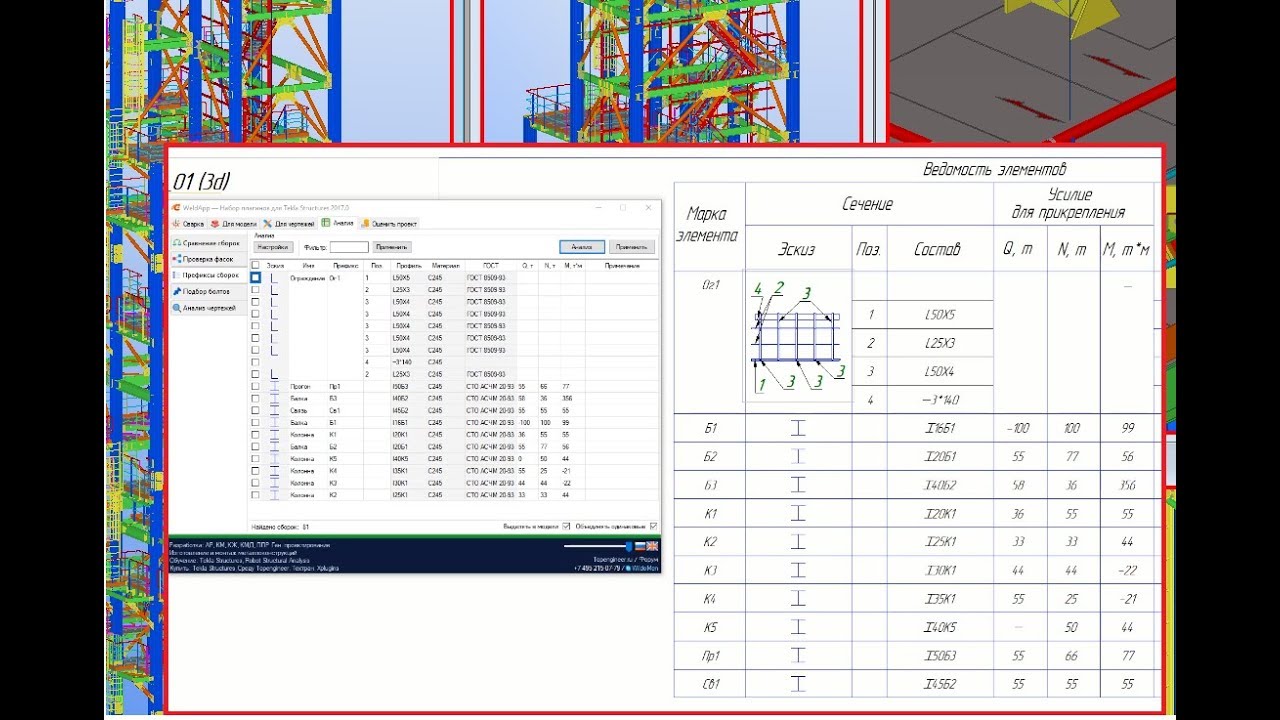Click the angle sketch icon for L50X5

click(x=274, y=278)
